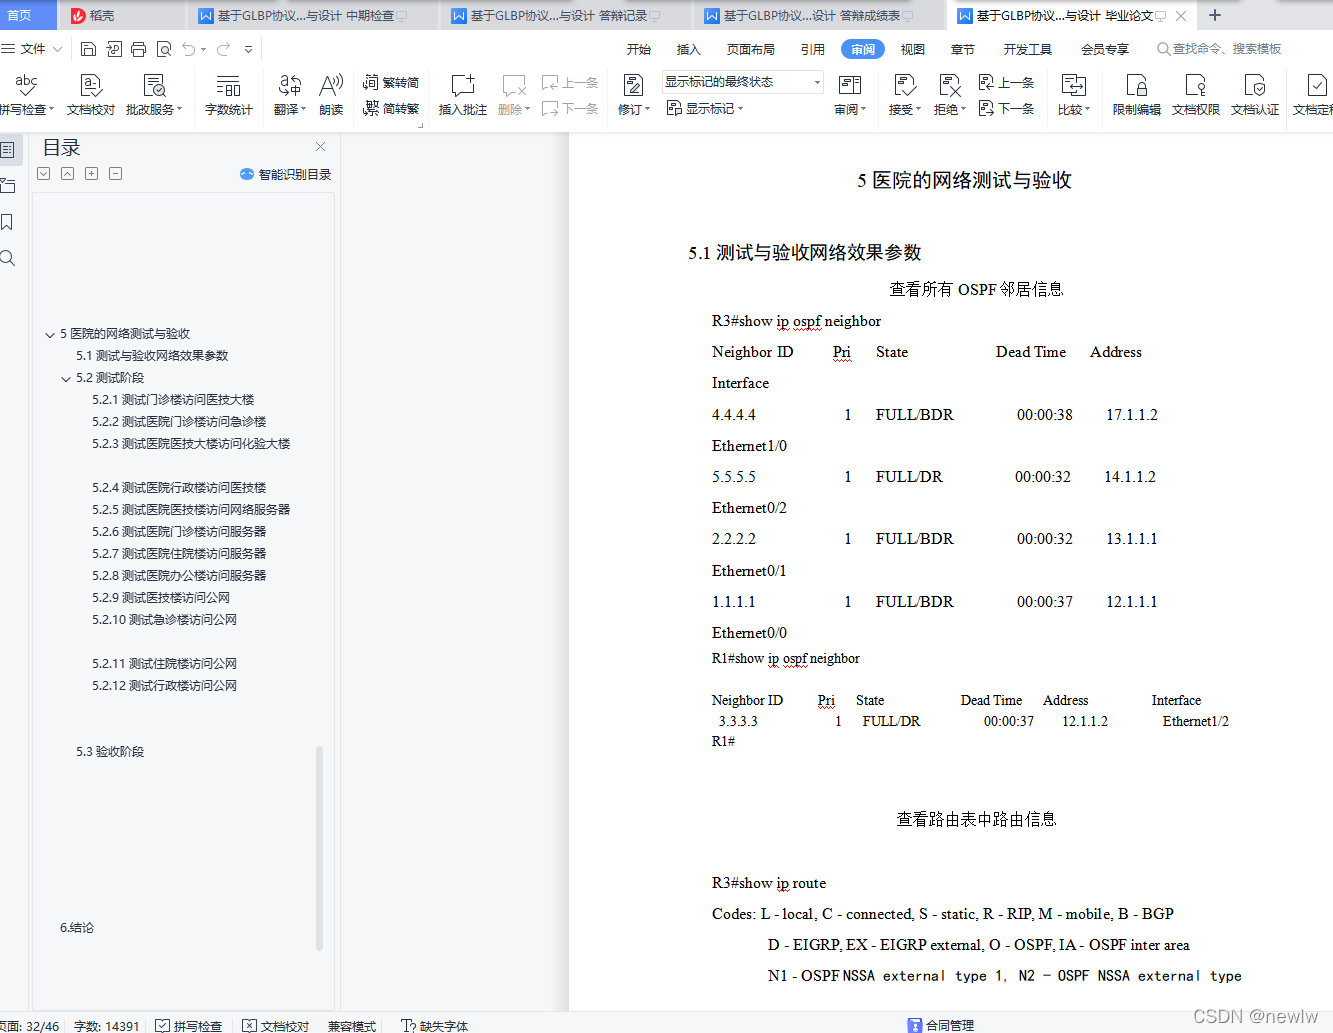
Task: Switch to the 插入 ribbon tab
Action: coord(688,47)
